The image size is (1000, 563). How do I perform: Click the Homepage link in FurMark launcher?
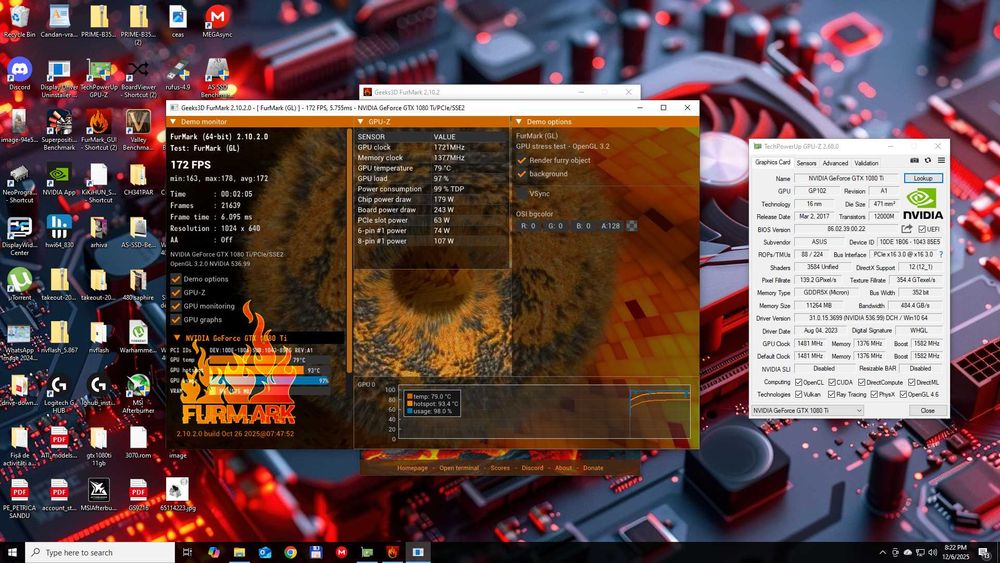tap(412, 468)
